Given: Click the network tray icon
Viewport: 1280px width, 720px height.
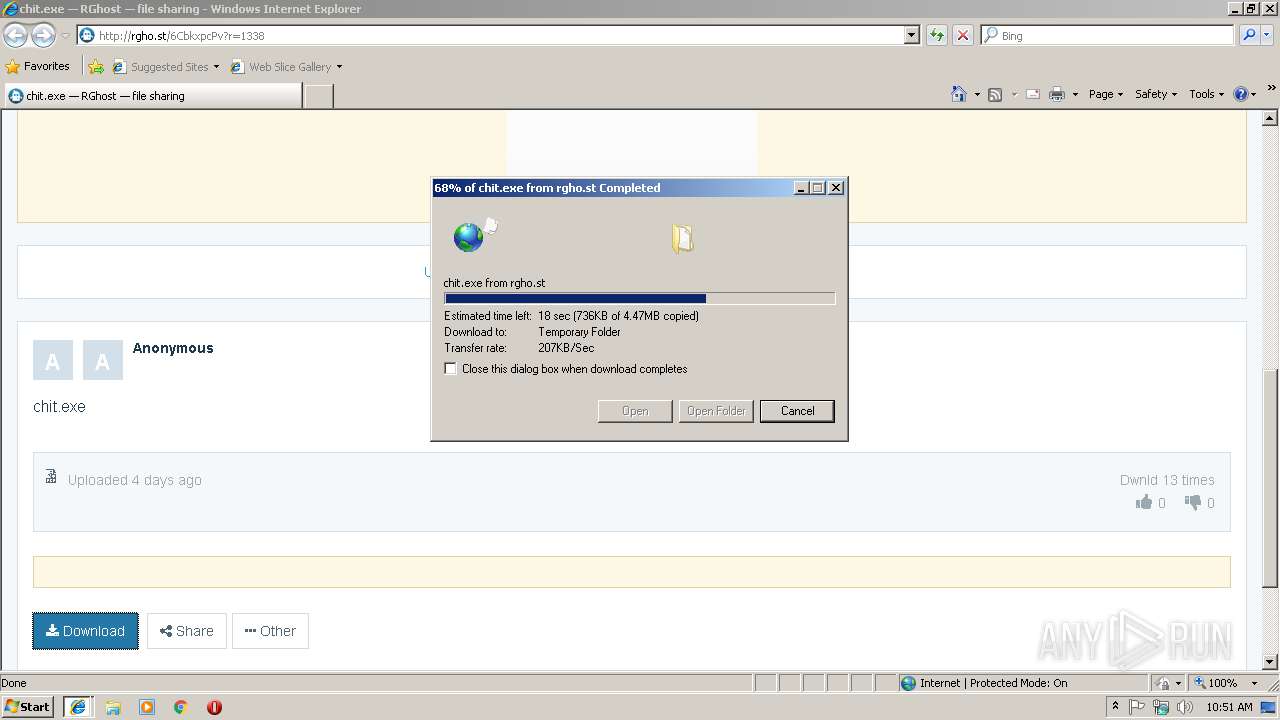Looking at the screenshot, I should 1161,707.
